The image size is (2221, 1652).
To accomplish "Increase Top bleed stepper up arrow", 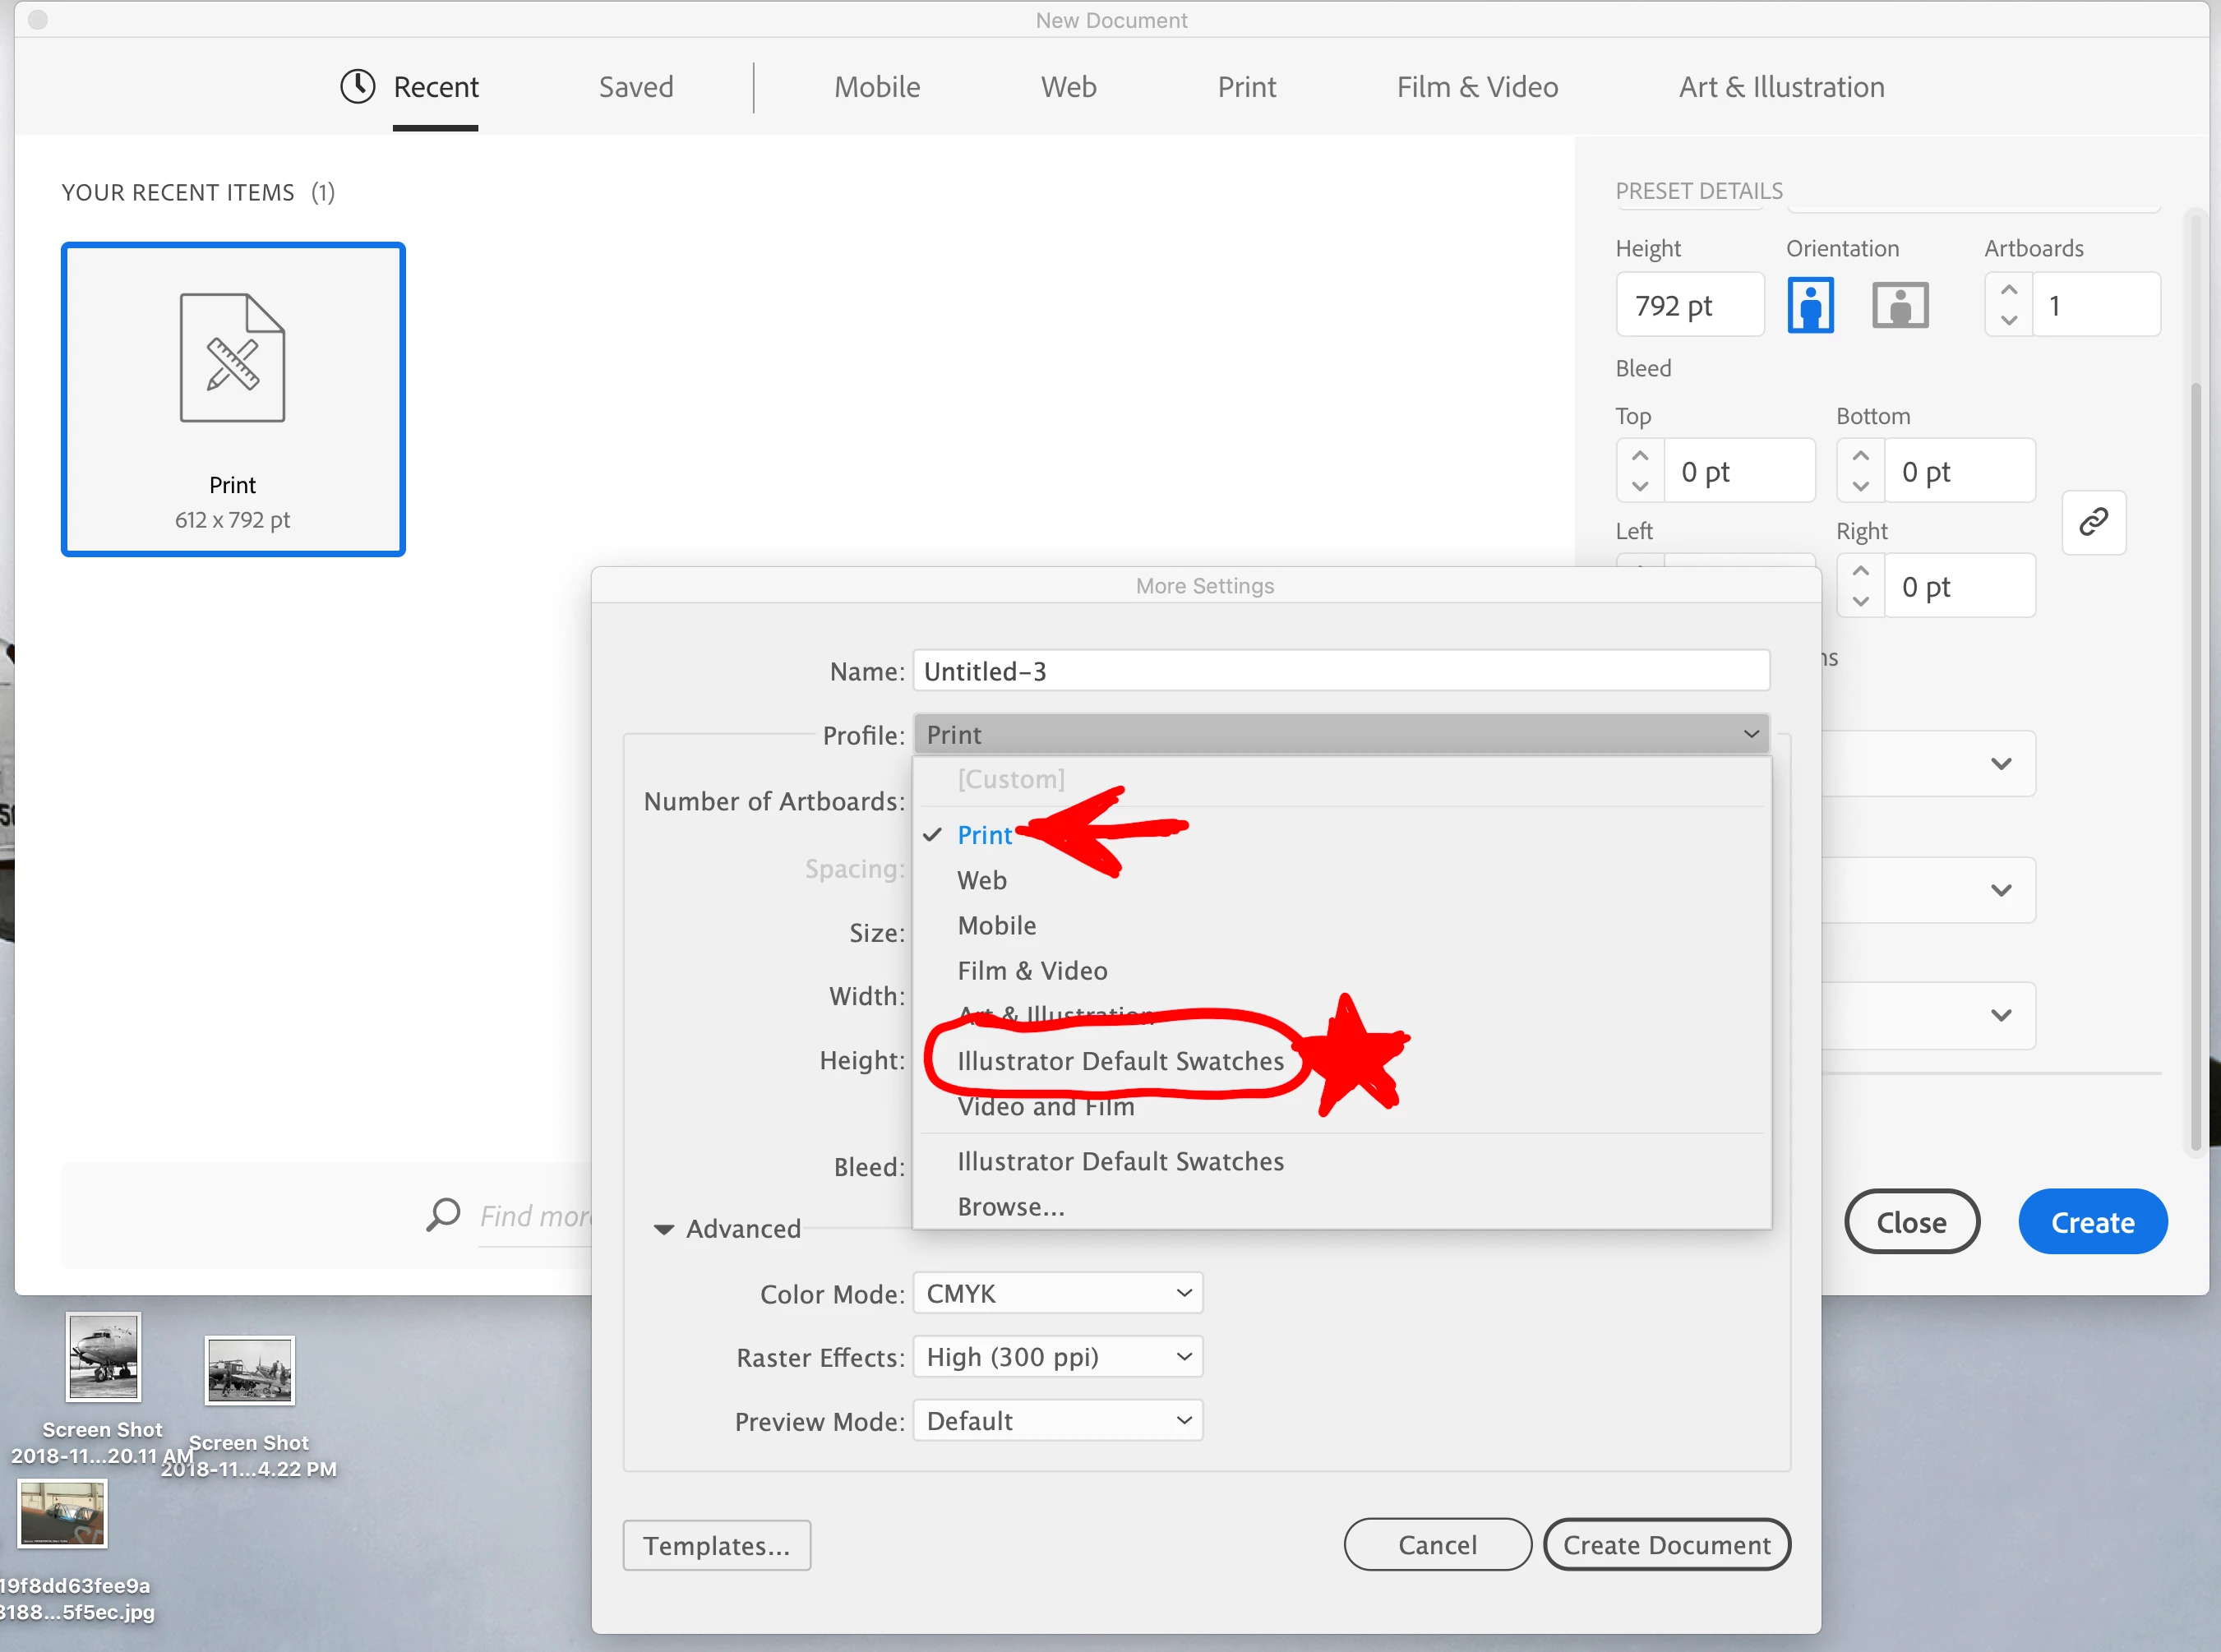I will click(1640, 456).
